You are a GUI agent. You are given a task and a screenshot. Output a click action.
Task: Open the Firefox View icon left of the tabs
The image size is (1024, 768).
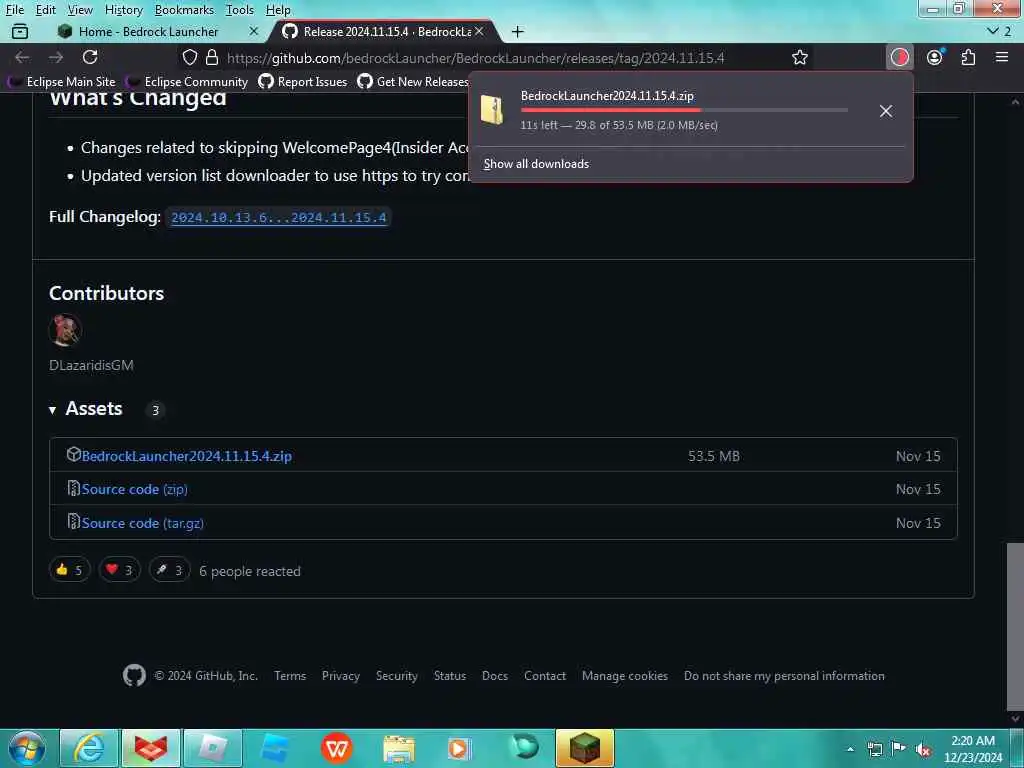coord(20,31)
